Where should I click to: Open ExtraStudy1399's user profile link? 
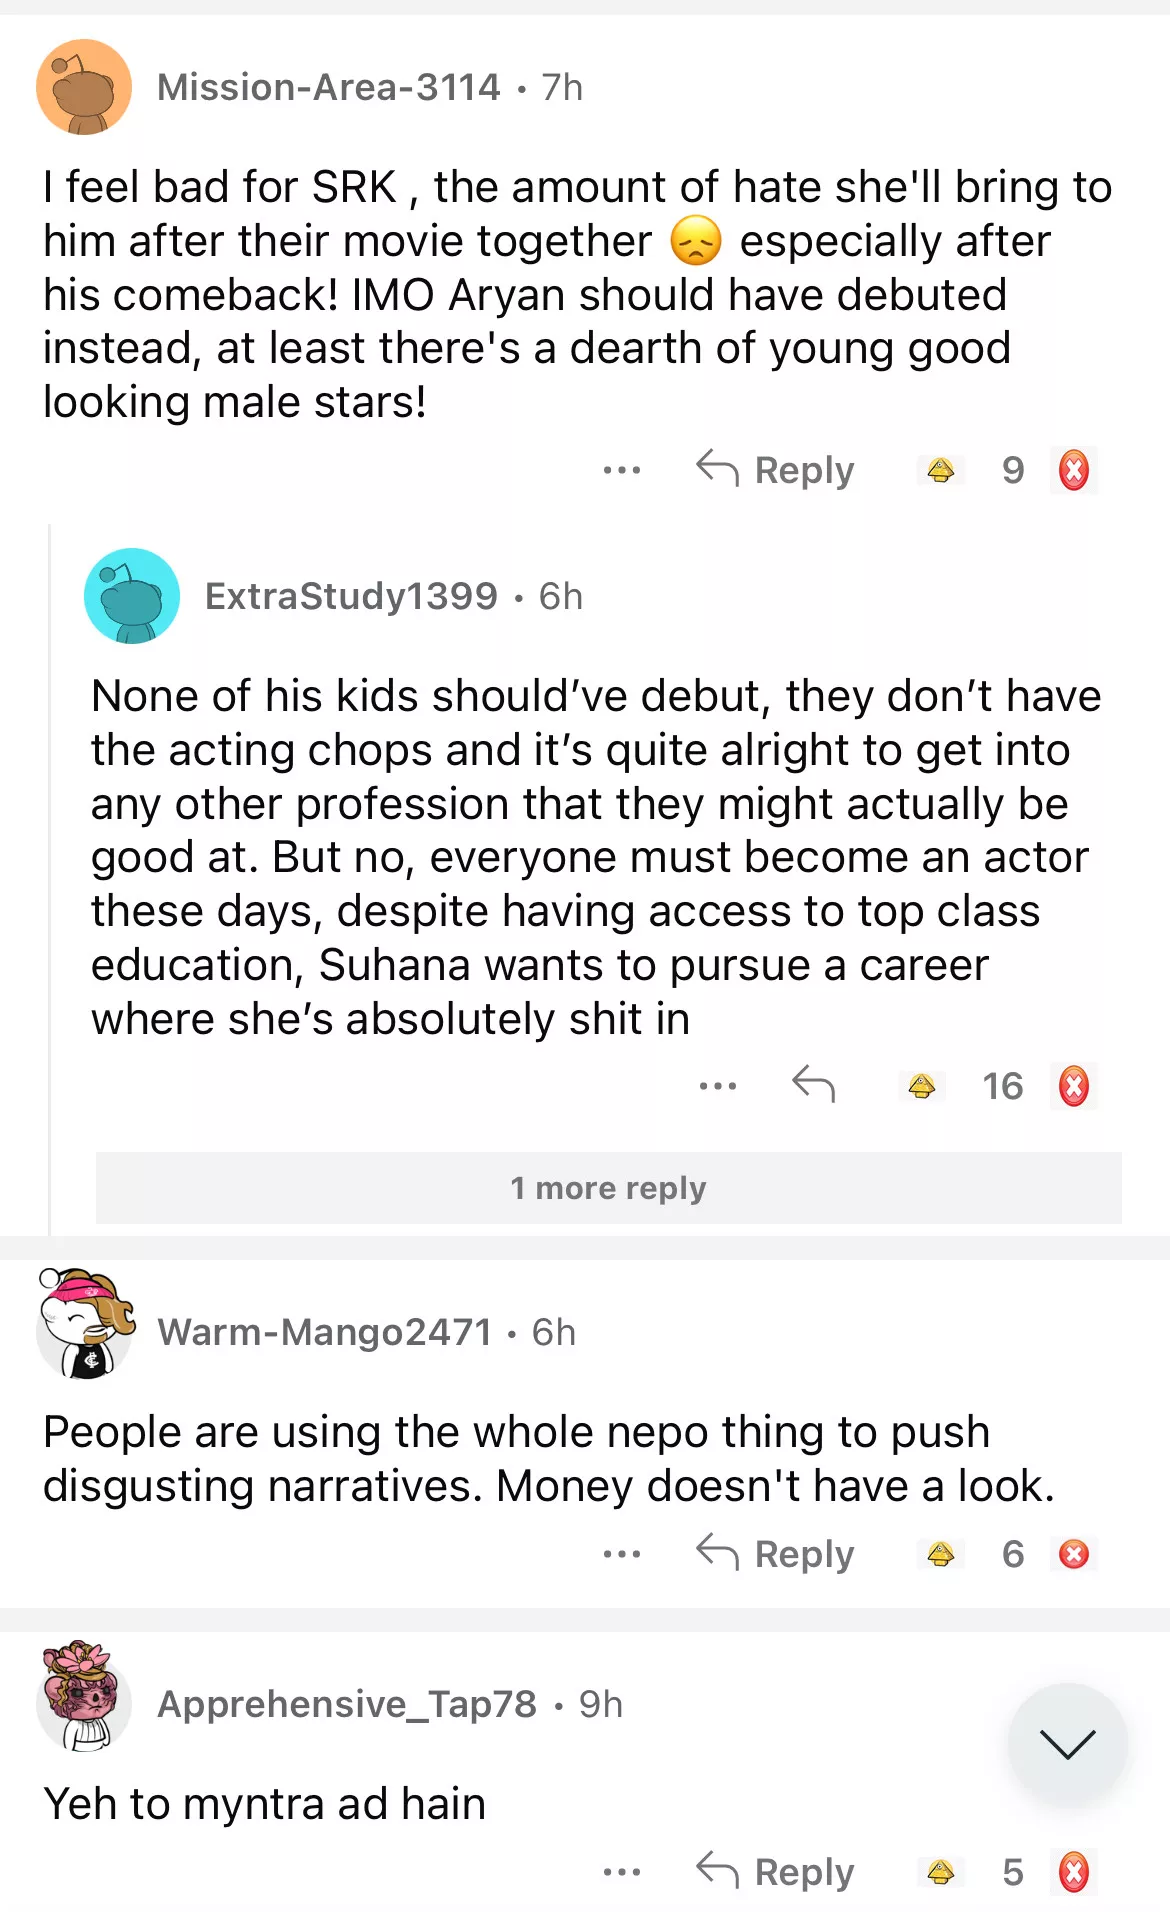point(351,596)
